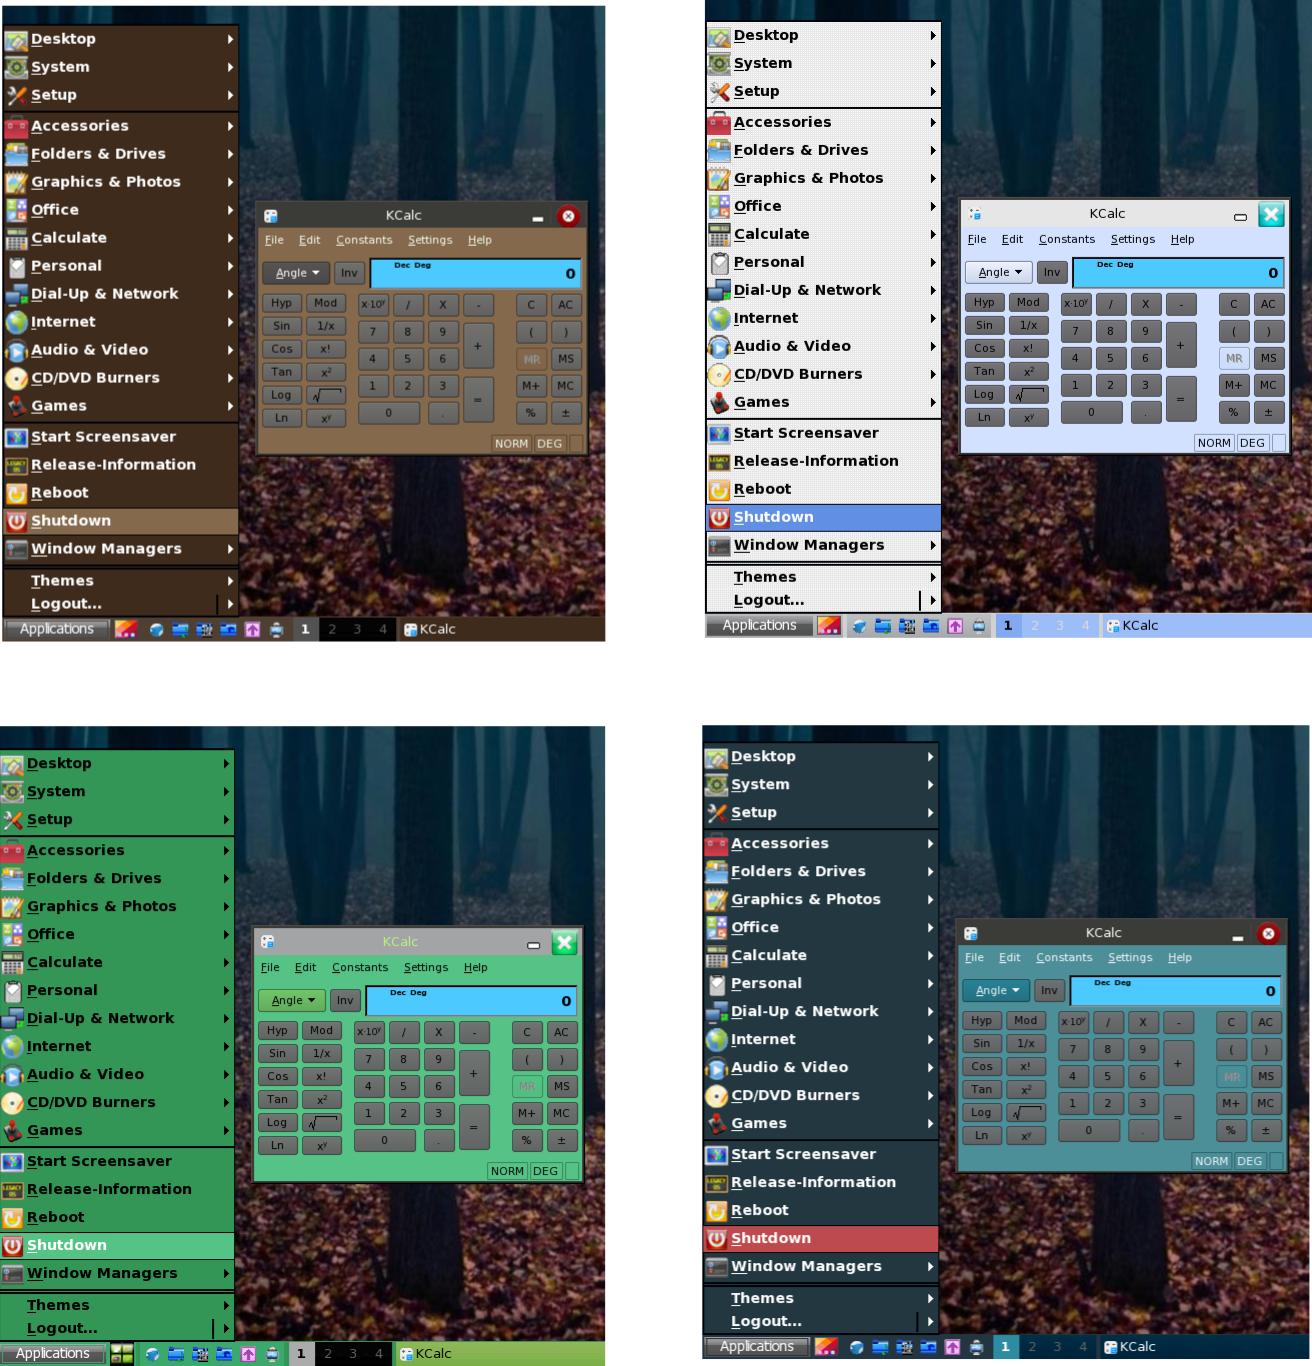Open Angle dropdown in brown-themed KCalc
This screenshot has height=1366, width=1312.
pyautogui.click(x=297, y=273)
